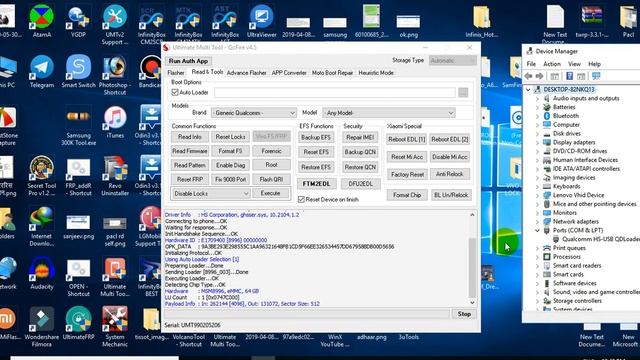640x360 pixels.
Task: Click the Repair IMEI button
Action: coord(360,138)
